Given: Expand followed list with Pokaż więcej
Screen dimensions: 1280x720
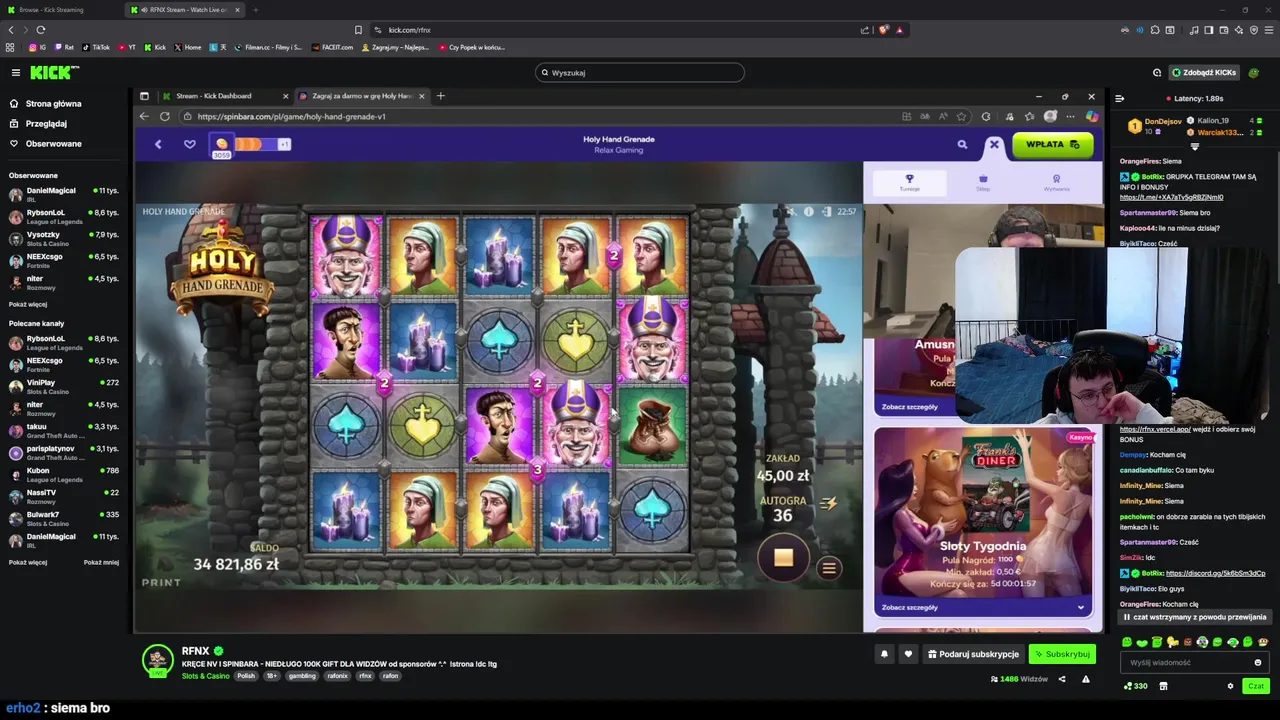Looking at the screenshot, I should click(x=28, y=304).
